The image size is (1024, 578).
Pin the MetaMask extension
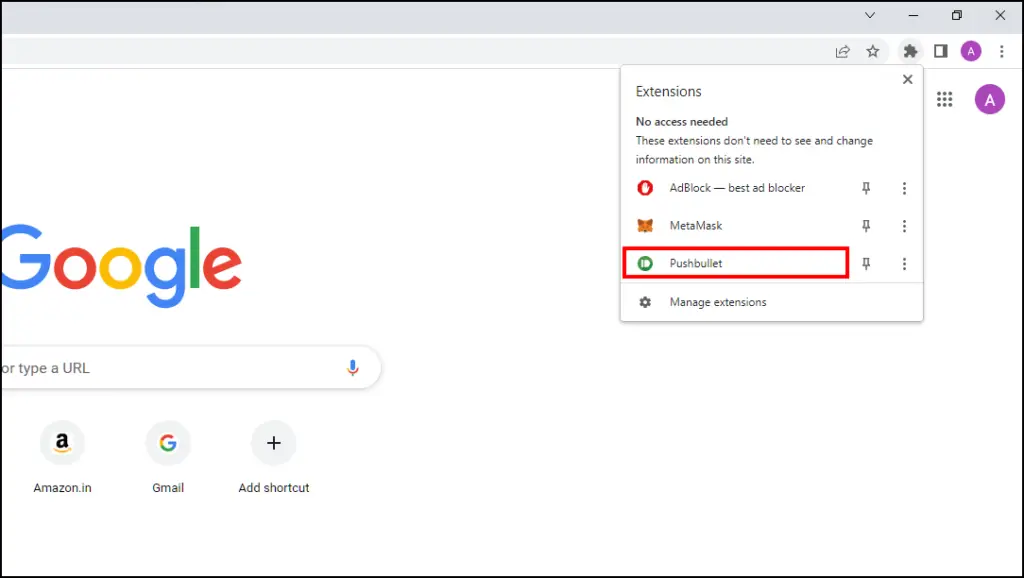[866, 226]
